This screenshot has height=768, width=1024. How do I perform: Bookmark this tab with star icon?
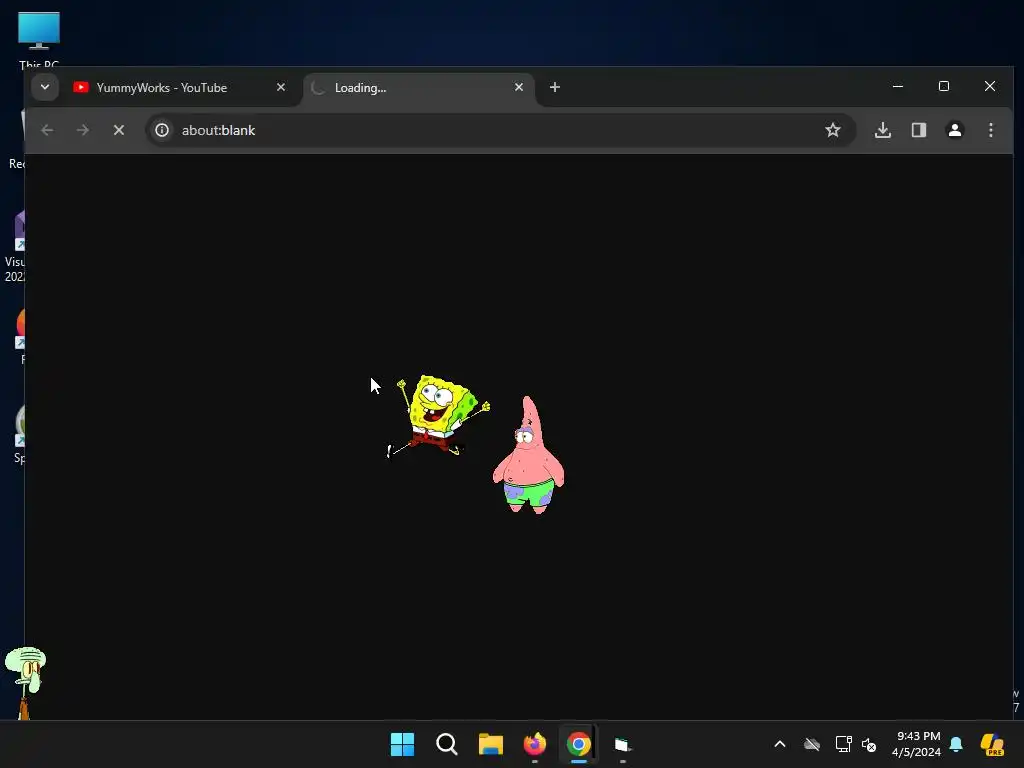[833, 130]
